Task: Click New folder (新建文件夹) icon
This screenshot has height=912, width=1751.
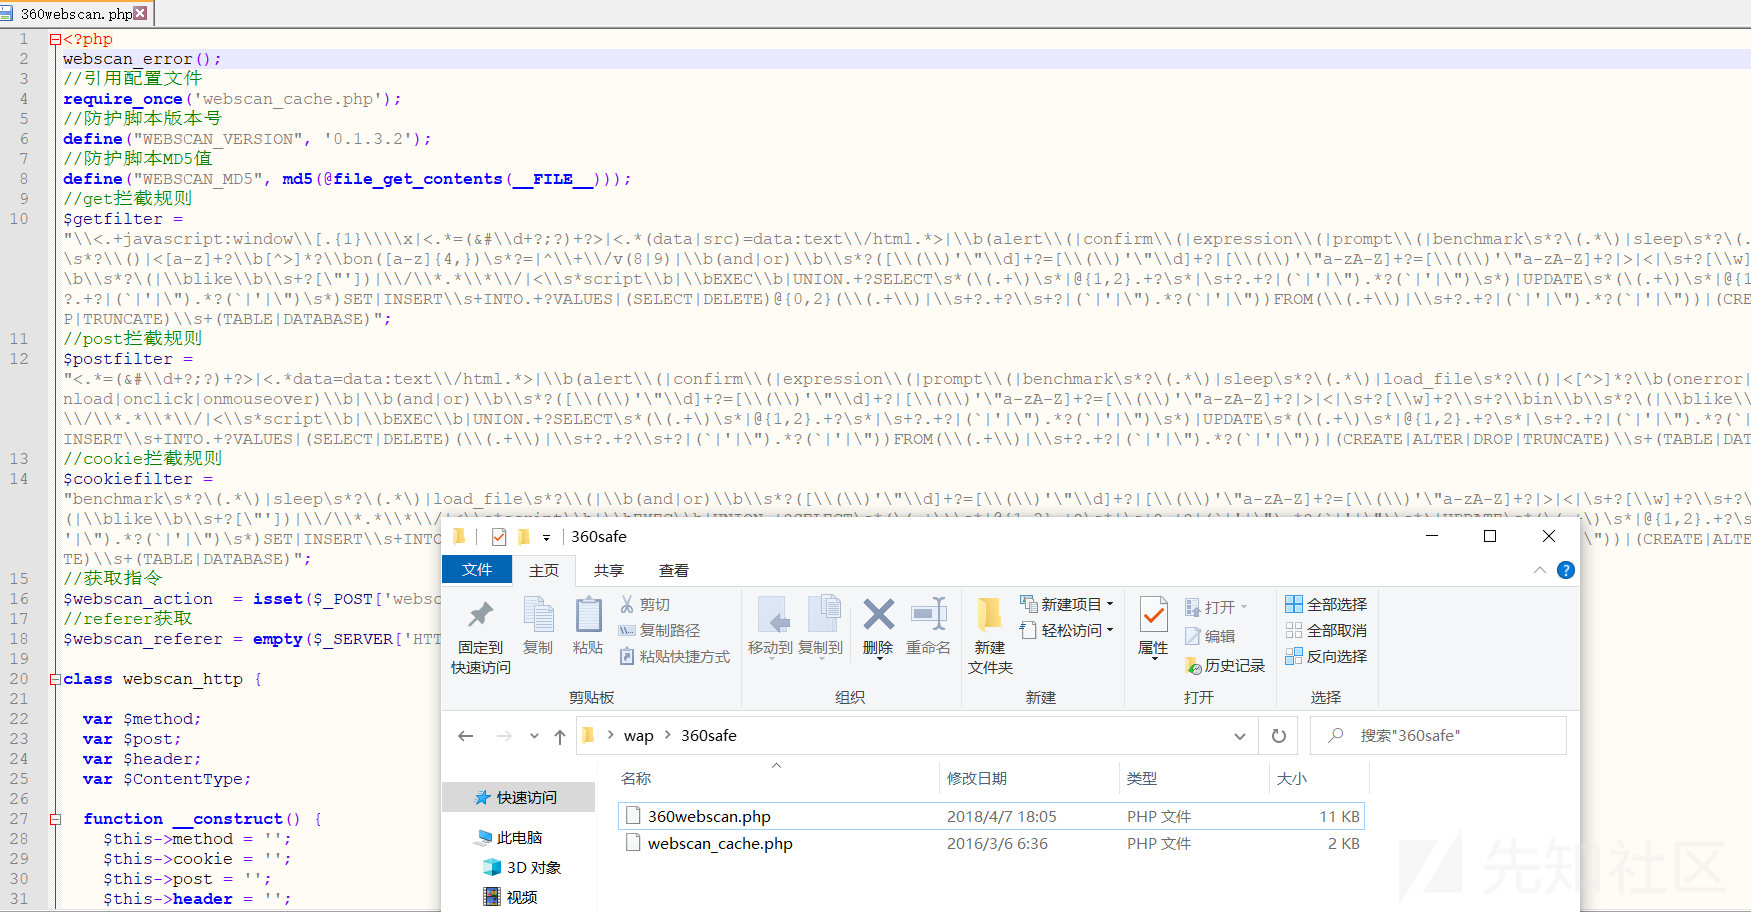Action: coord(989,615)
